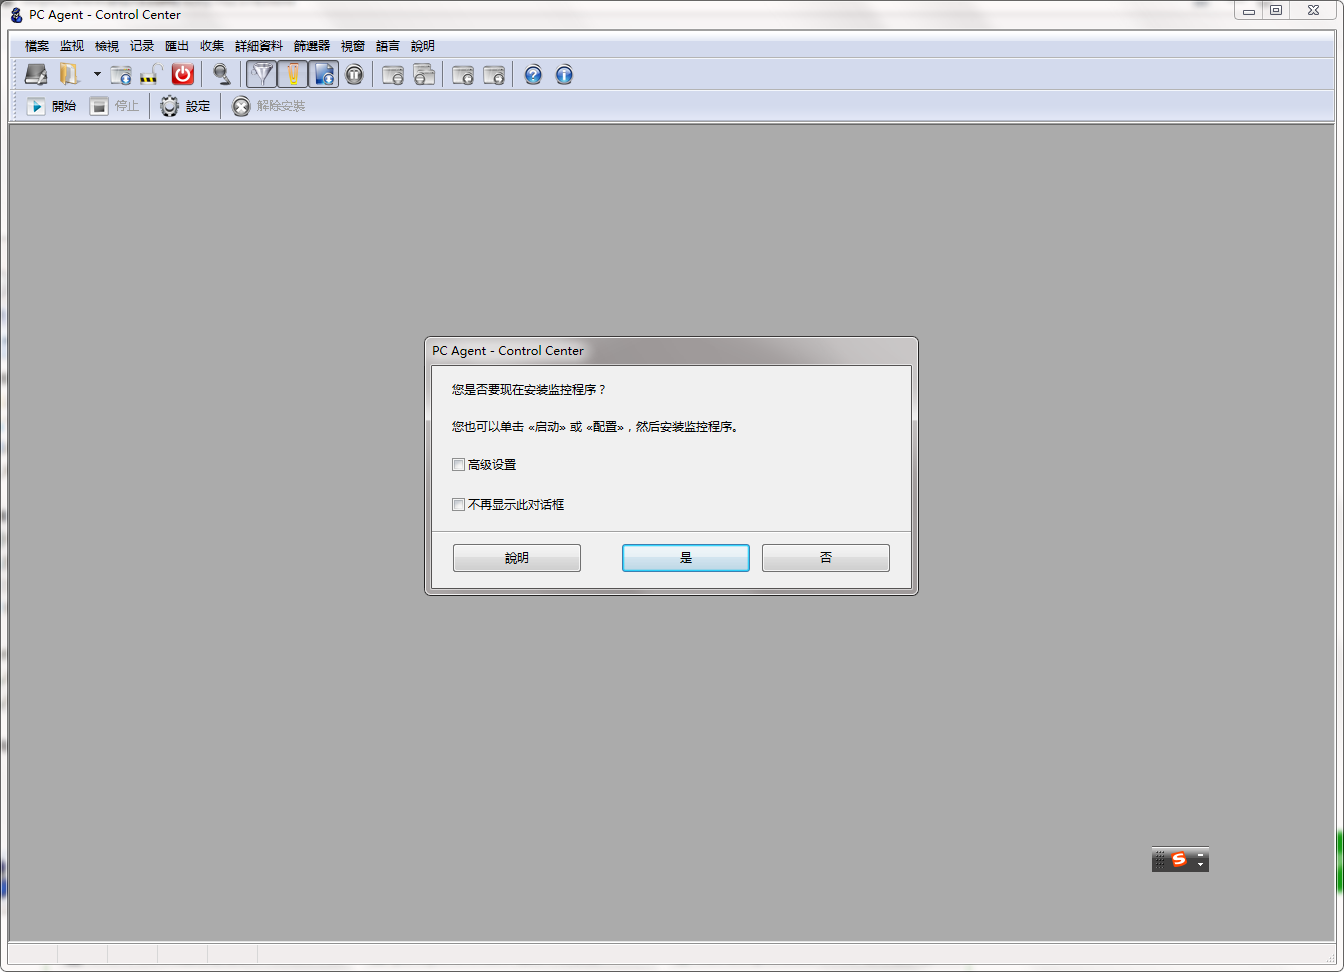Open the dropdown arrow beside folder icon
This screenshot has height=972, width=1344.
coord(97,75)
